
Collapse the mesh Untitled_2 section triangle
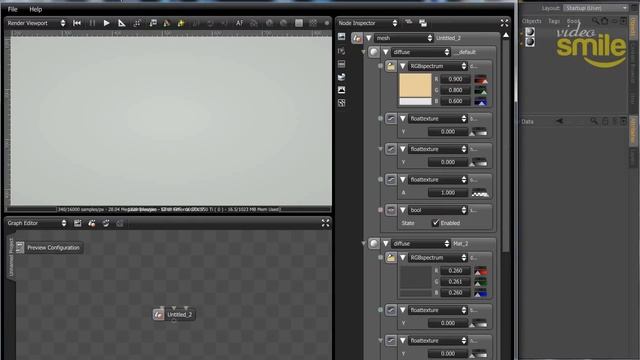pos(369,38)
